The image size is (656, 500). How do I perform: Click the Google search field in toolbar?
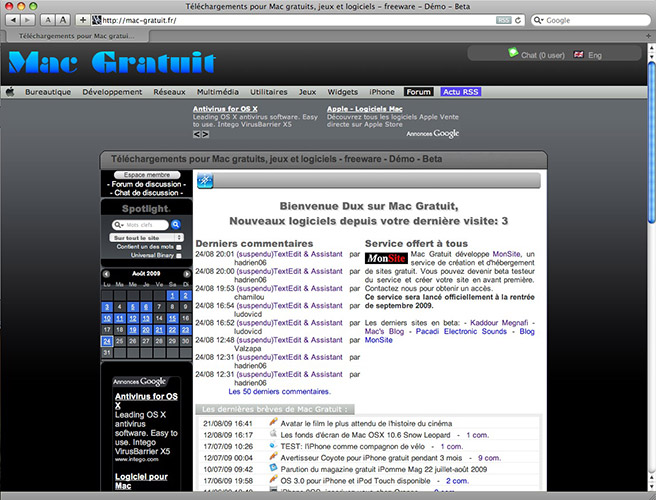tap(591, 20)
